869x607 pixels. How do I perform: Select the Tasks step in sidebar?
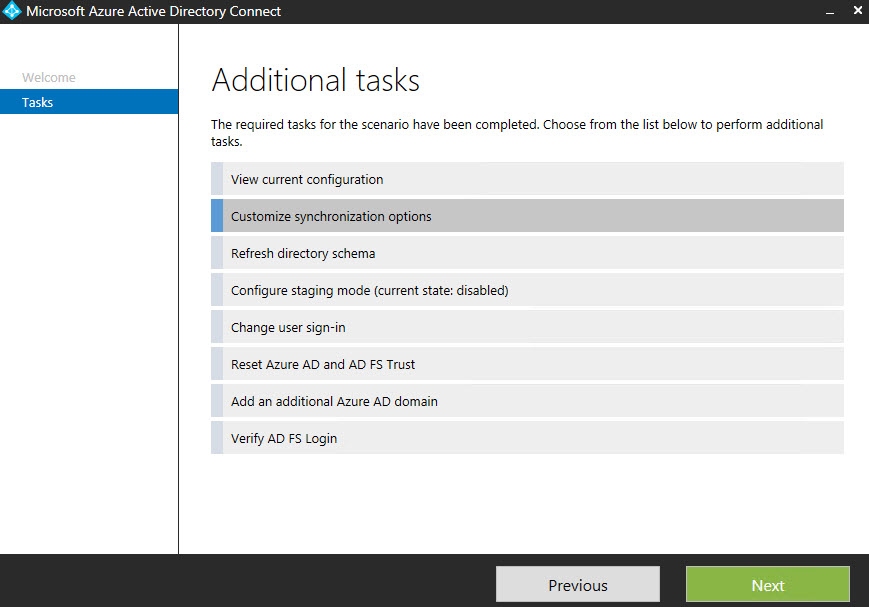point(38,102)
